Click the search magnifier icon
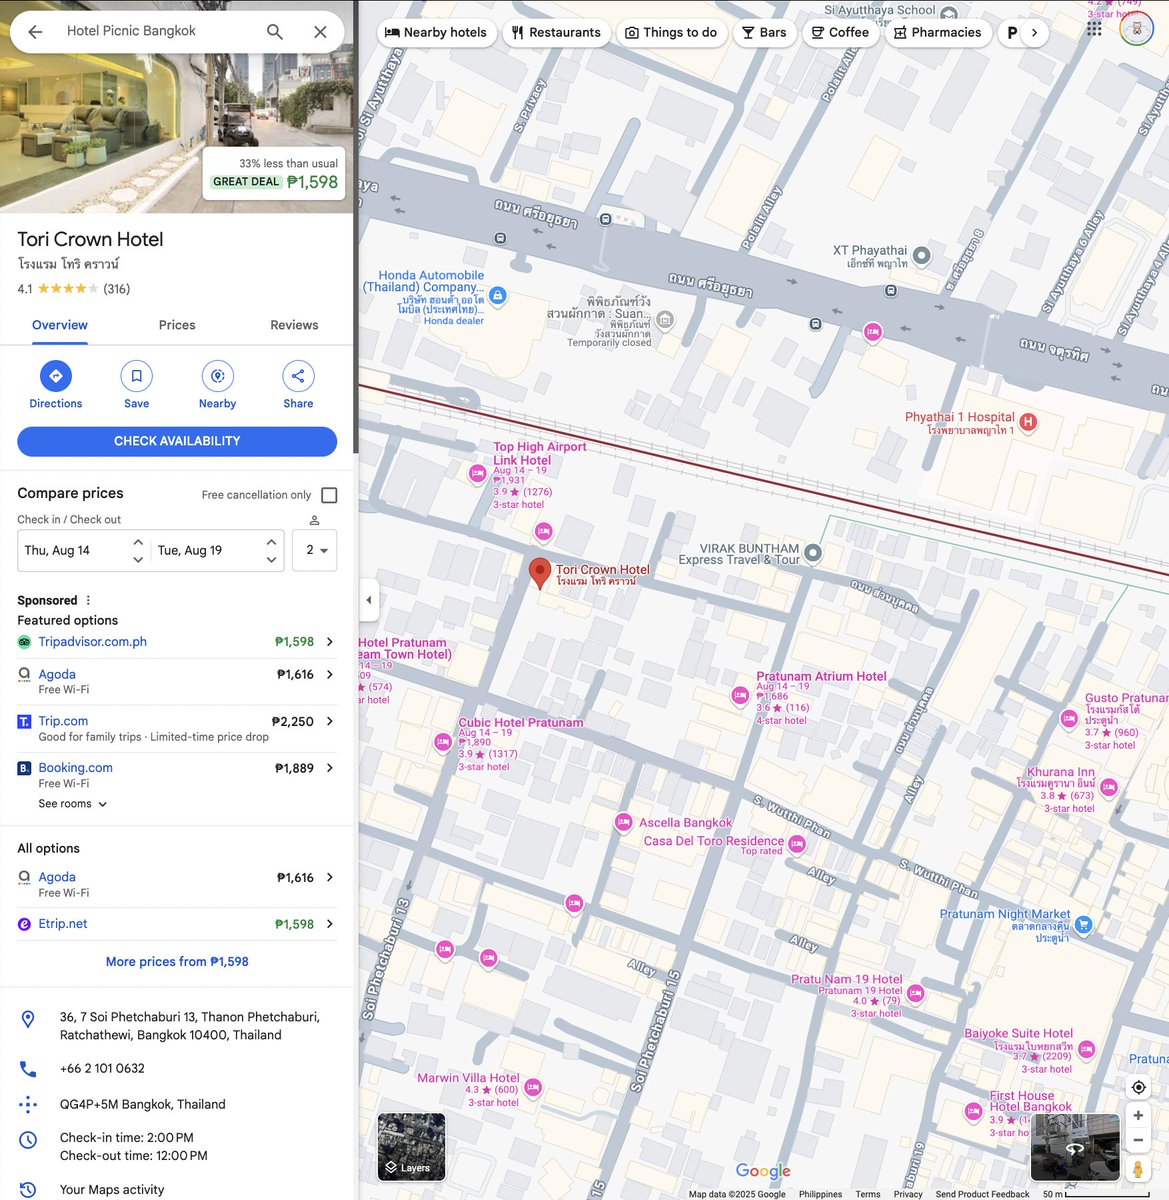The height and width of the screenshot is (1200, 1169). 274,32
